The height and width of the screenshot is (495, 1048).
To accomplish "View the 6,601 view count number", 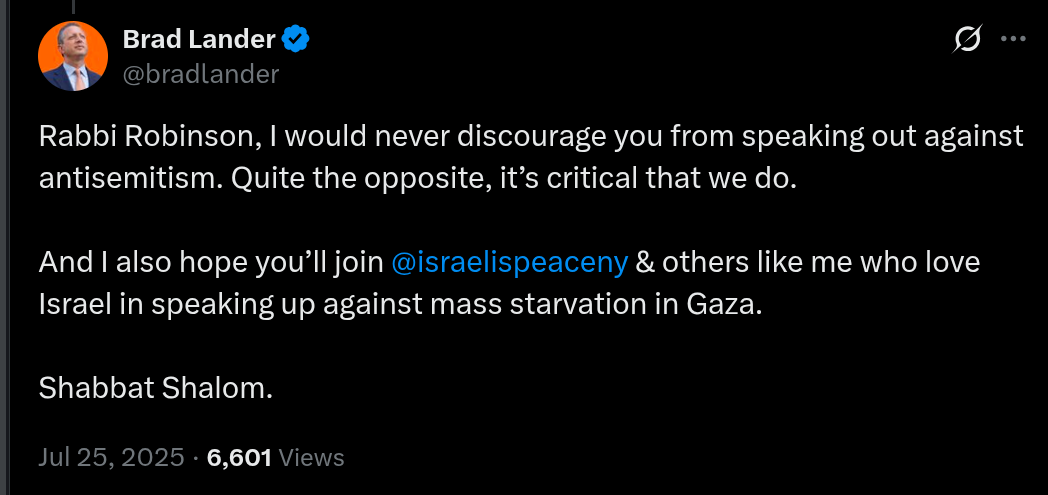I will pyautogui.click(x=239, y=458).
